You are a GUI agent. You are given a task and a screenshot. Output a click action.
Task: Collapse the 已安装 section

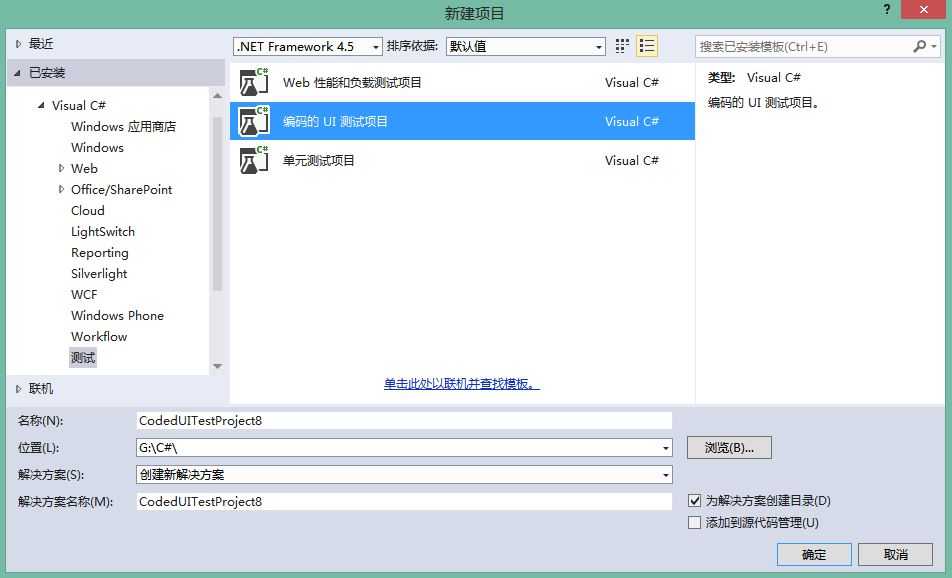17,73
